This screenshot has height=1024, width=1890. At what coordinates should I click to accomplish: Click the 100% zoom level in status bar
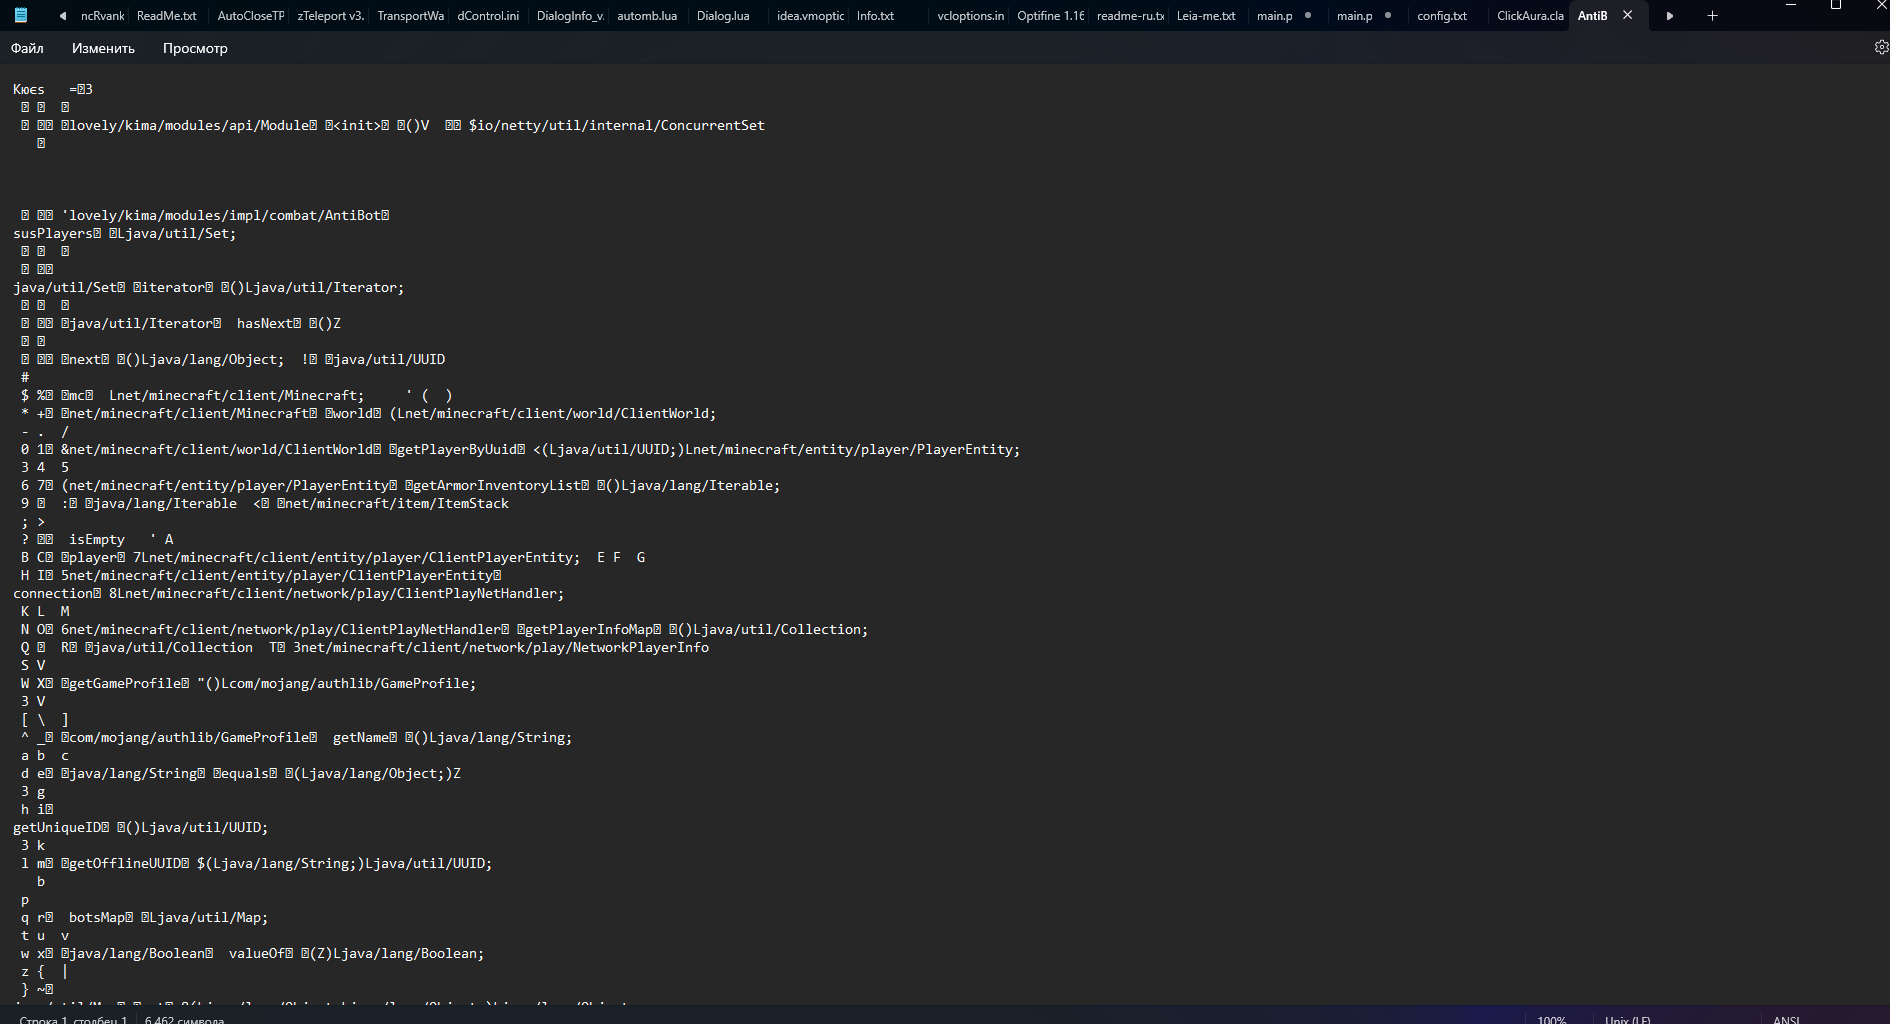[1551, 1019]
